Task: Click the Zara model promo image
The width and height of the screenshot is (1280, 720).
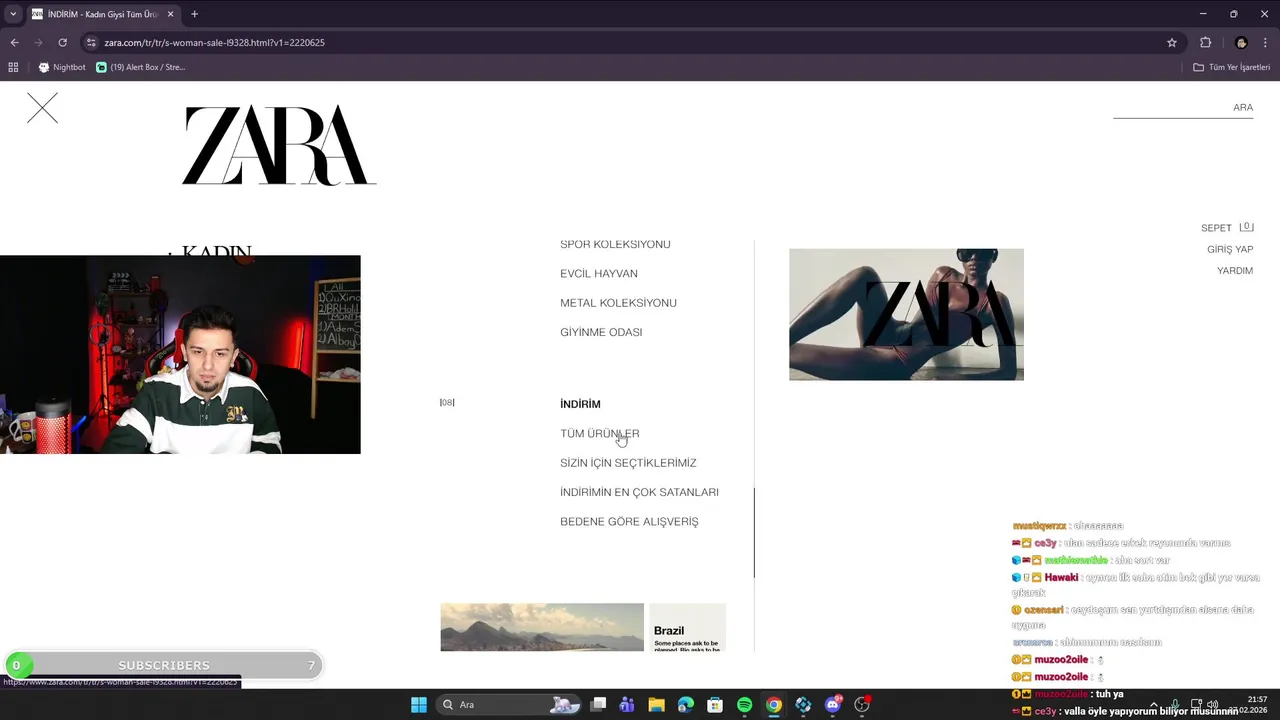Action: click(906, 314)
